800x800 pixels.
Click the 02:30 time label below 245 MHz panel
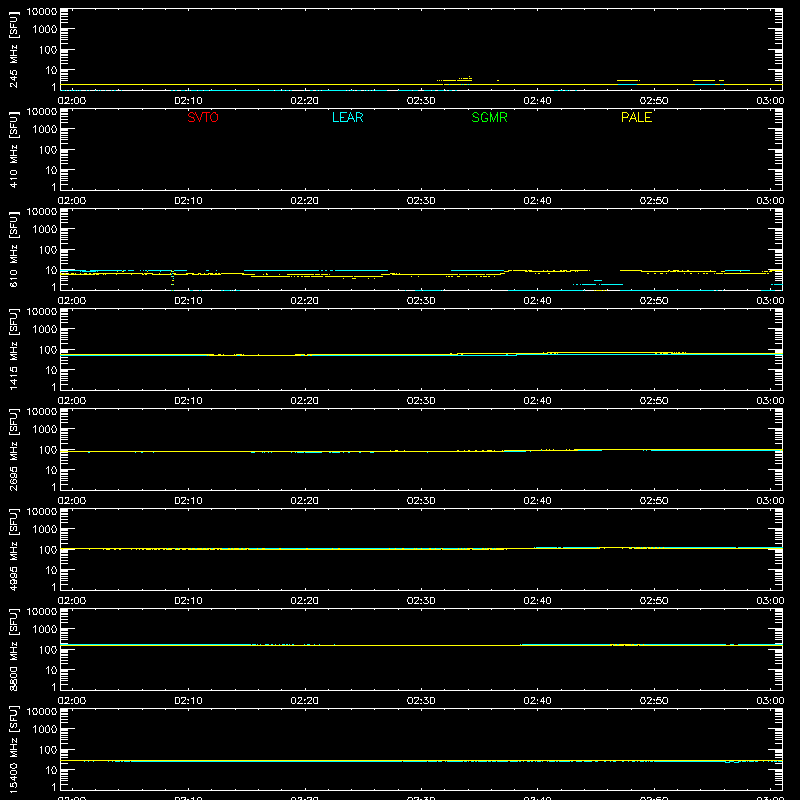click(421, 101)
